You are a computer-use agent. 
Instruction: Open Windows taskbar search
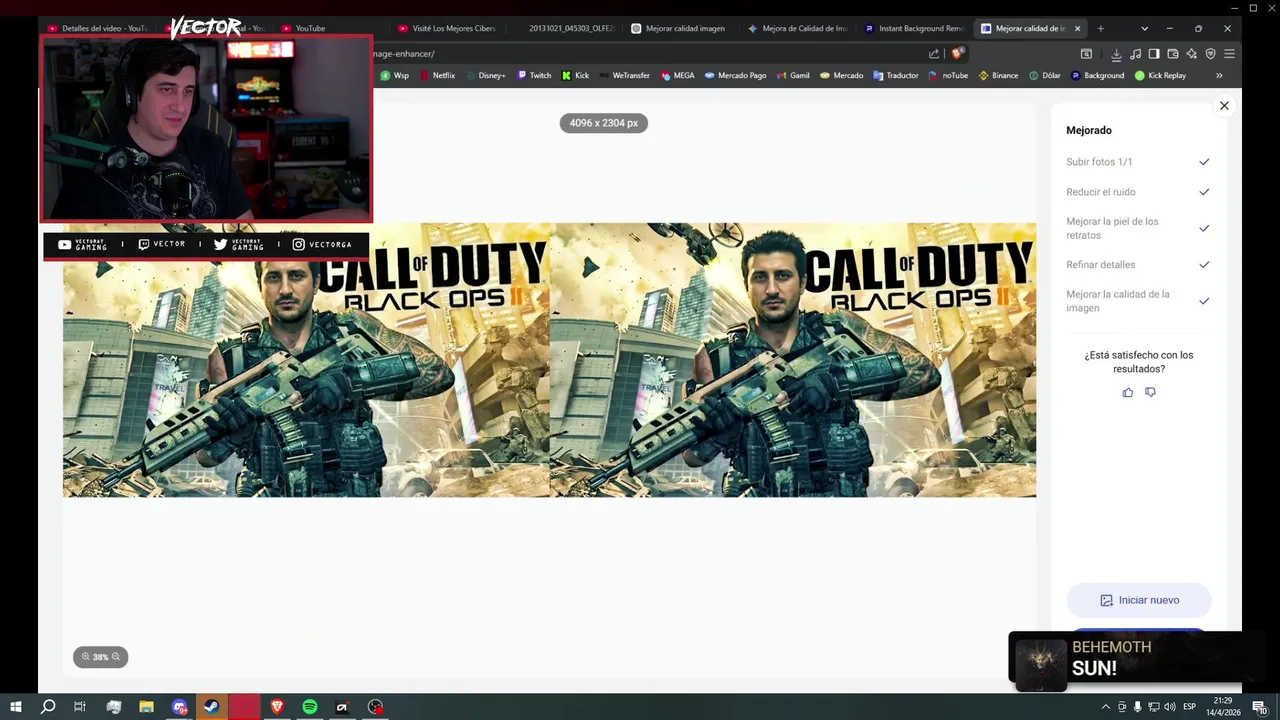click(48, 707)
